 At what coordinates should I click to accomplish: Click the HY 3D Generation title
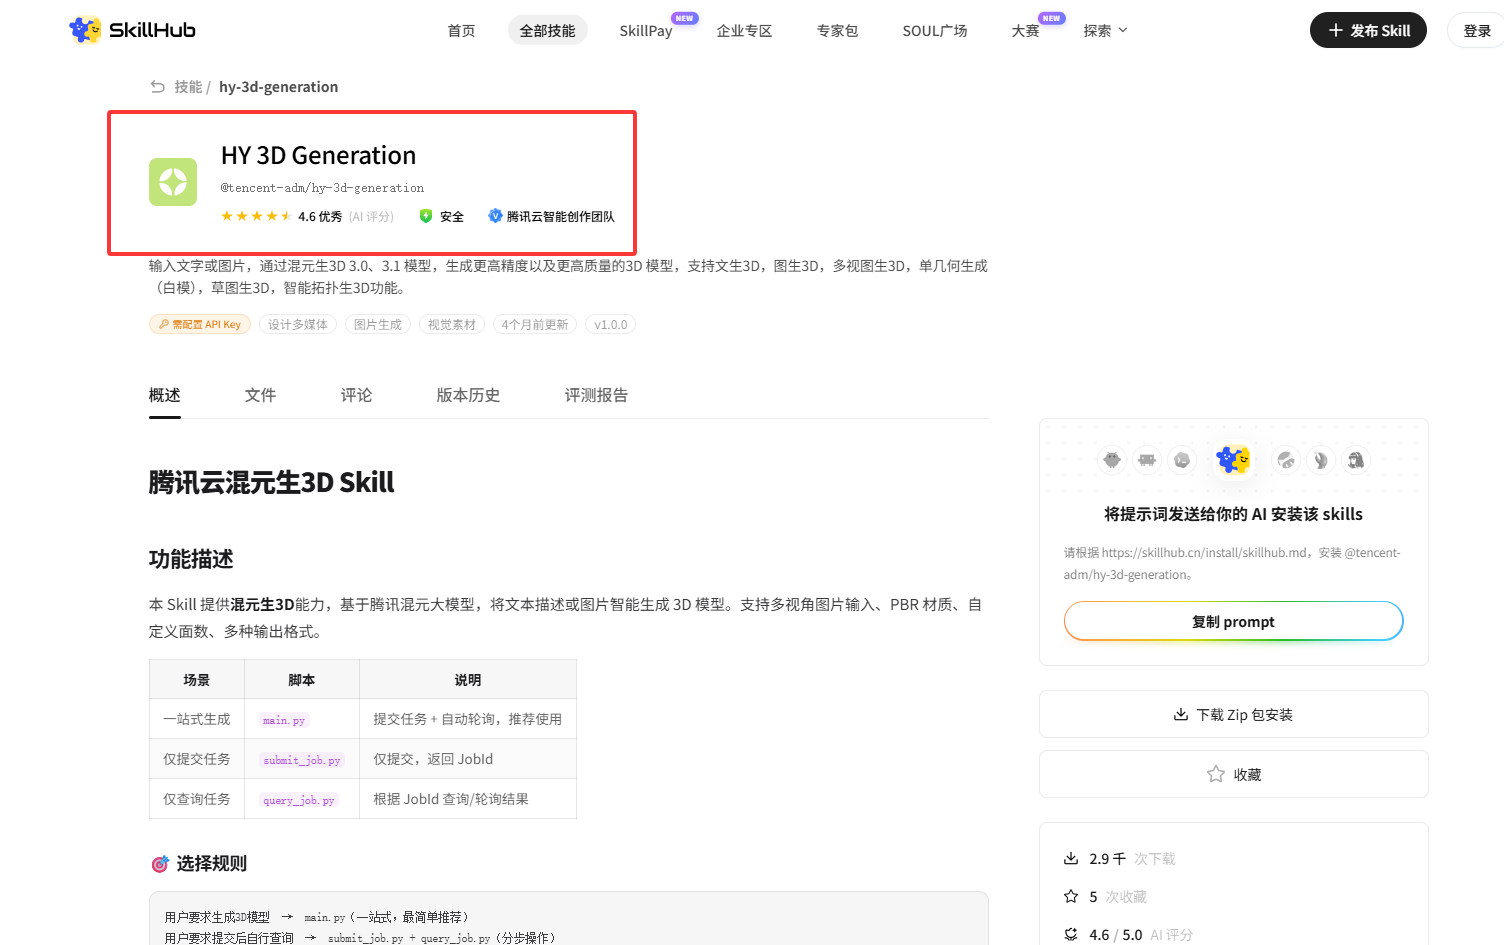click(x=319, y=156)
